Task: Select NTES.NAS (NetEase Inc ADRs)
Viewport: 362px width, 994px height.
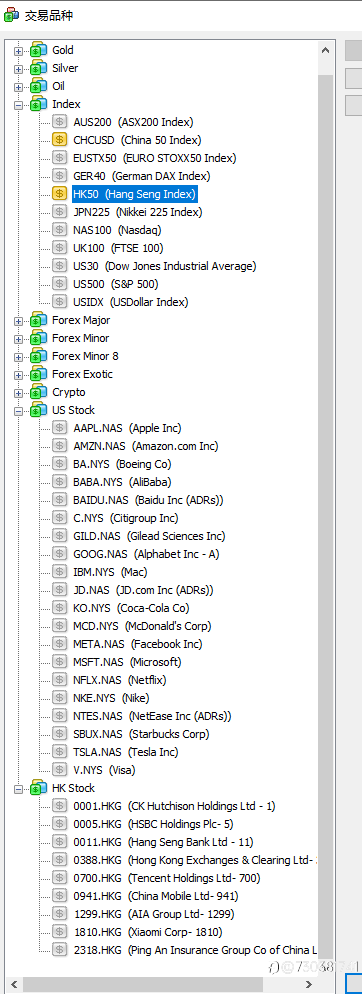Action: tap(153, 716)
